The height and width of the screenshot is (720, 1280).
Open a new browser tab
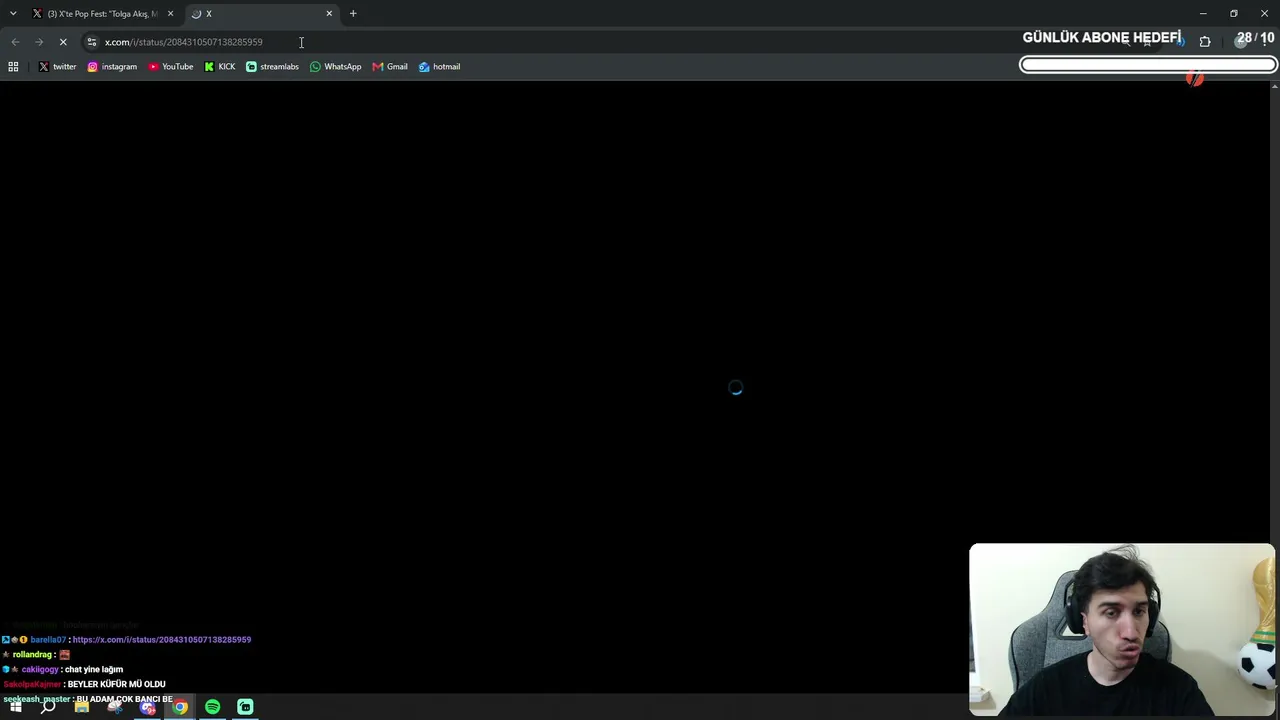[x=353, y=14]
